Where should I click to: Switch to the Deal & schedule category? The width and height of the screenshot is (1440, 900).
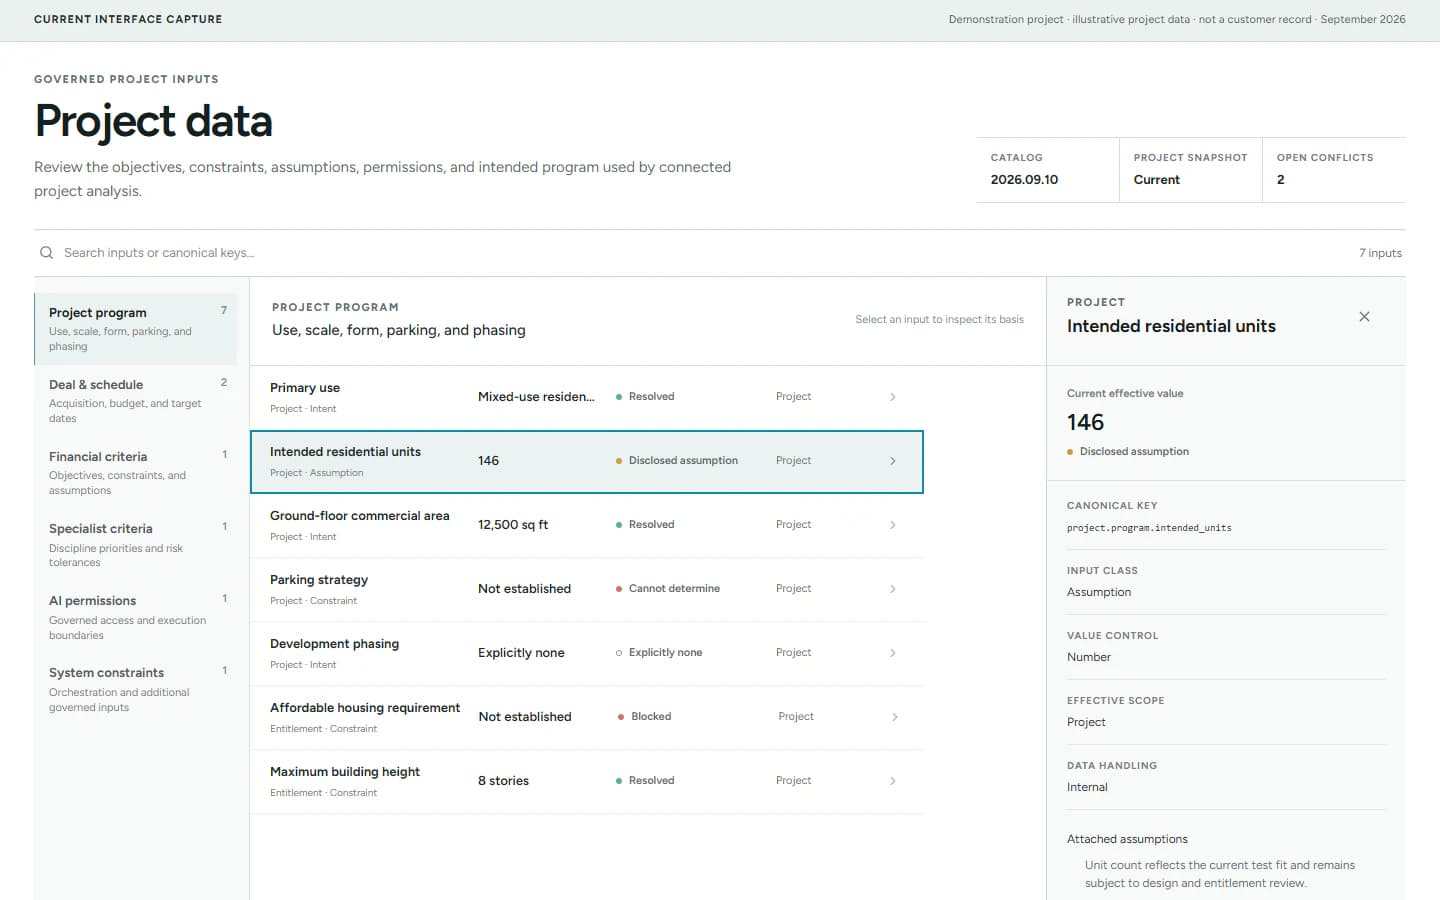(136, 401)
